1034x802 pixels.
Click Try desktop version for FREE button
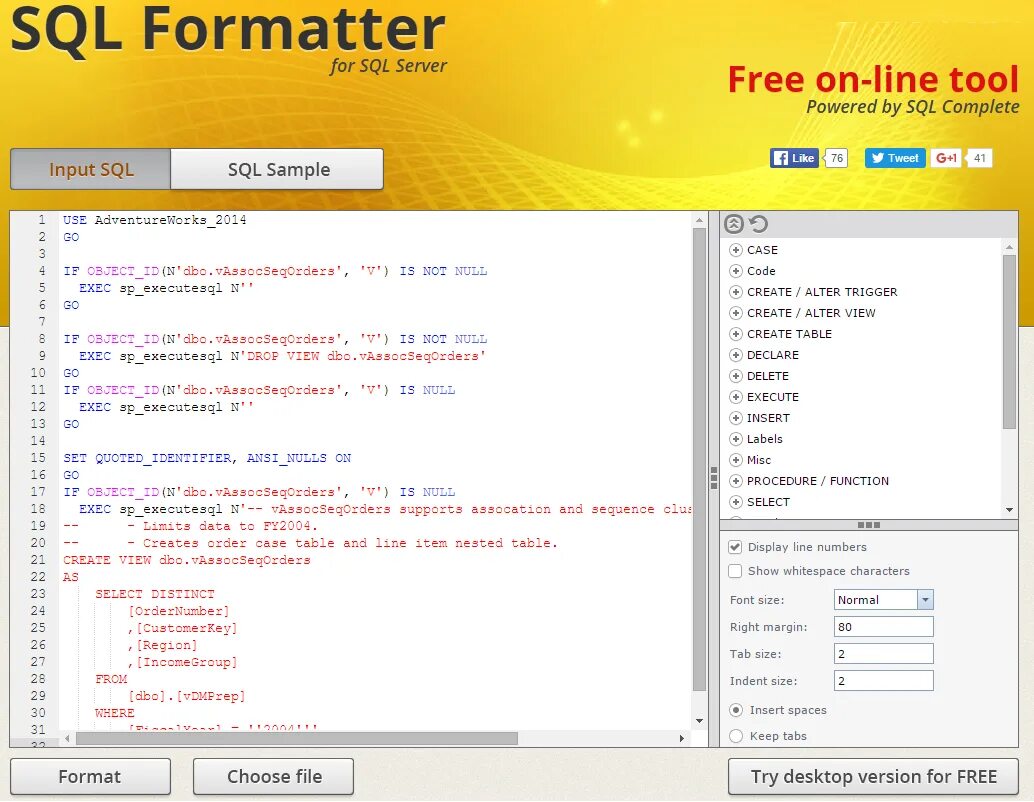click(873, 776)
